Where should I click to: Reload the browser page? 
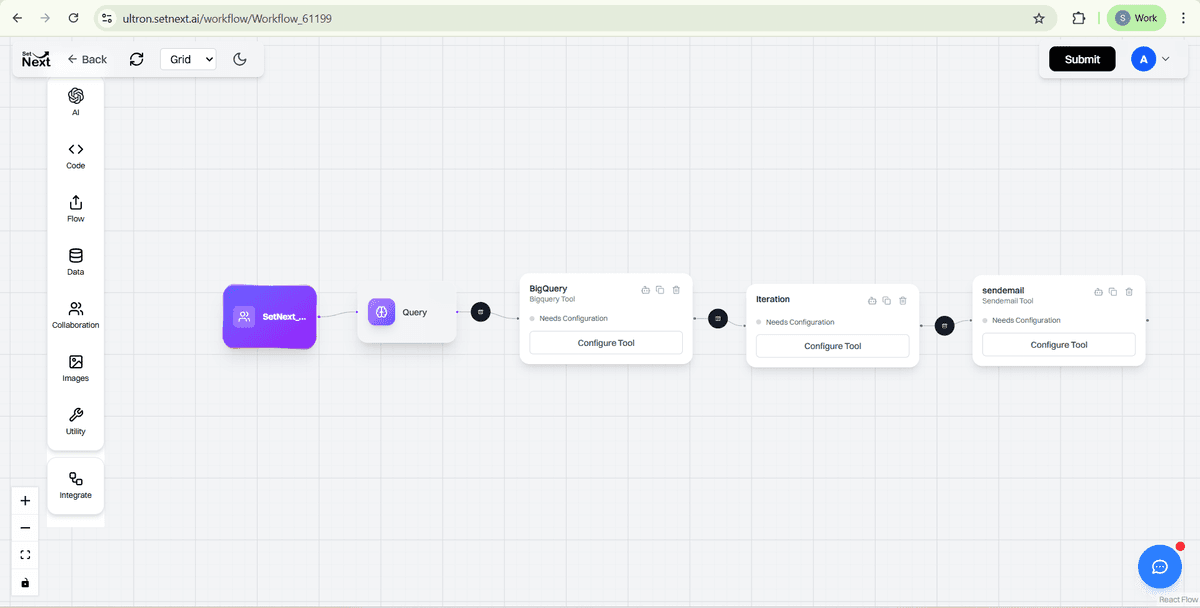[73, 18]
